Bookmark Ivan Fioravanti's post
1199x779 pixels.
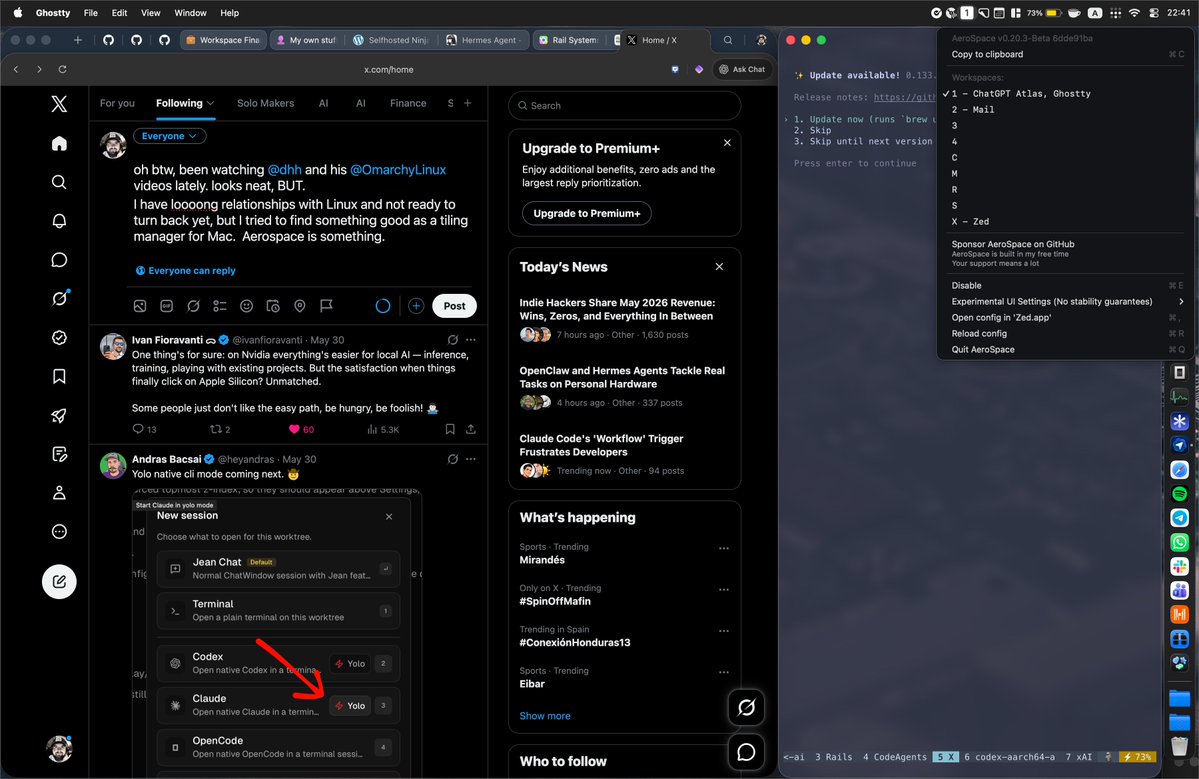[450, 429]
